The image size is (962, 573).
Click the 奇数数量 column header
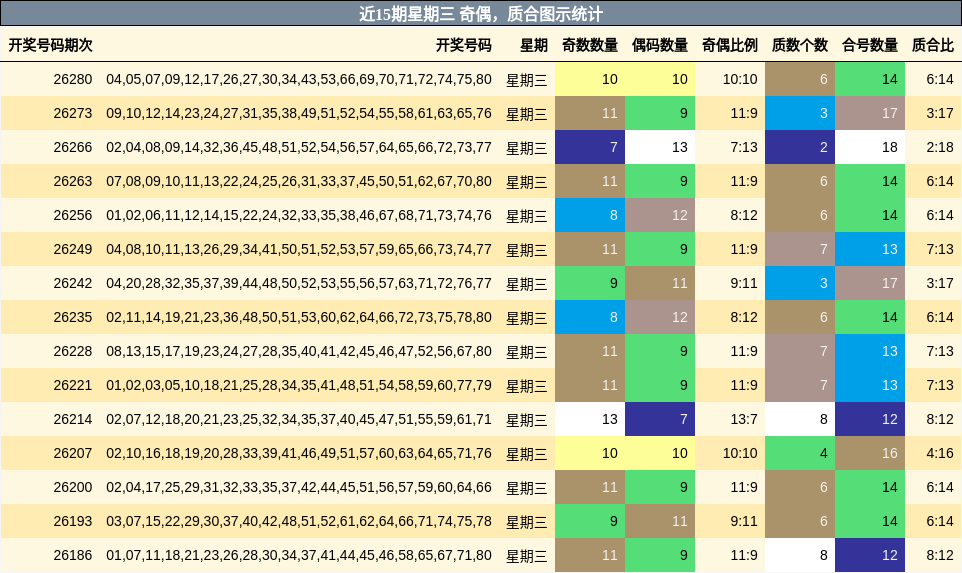[x=590, y=45]
